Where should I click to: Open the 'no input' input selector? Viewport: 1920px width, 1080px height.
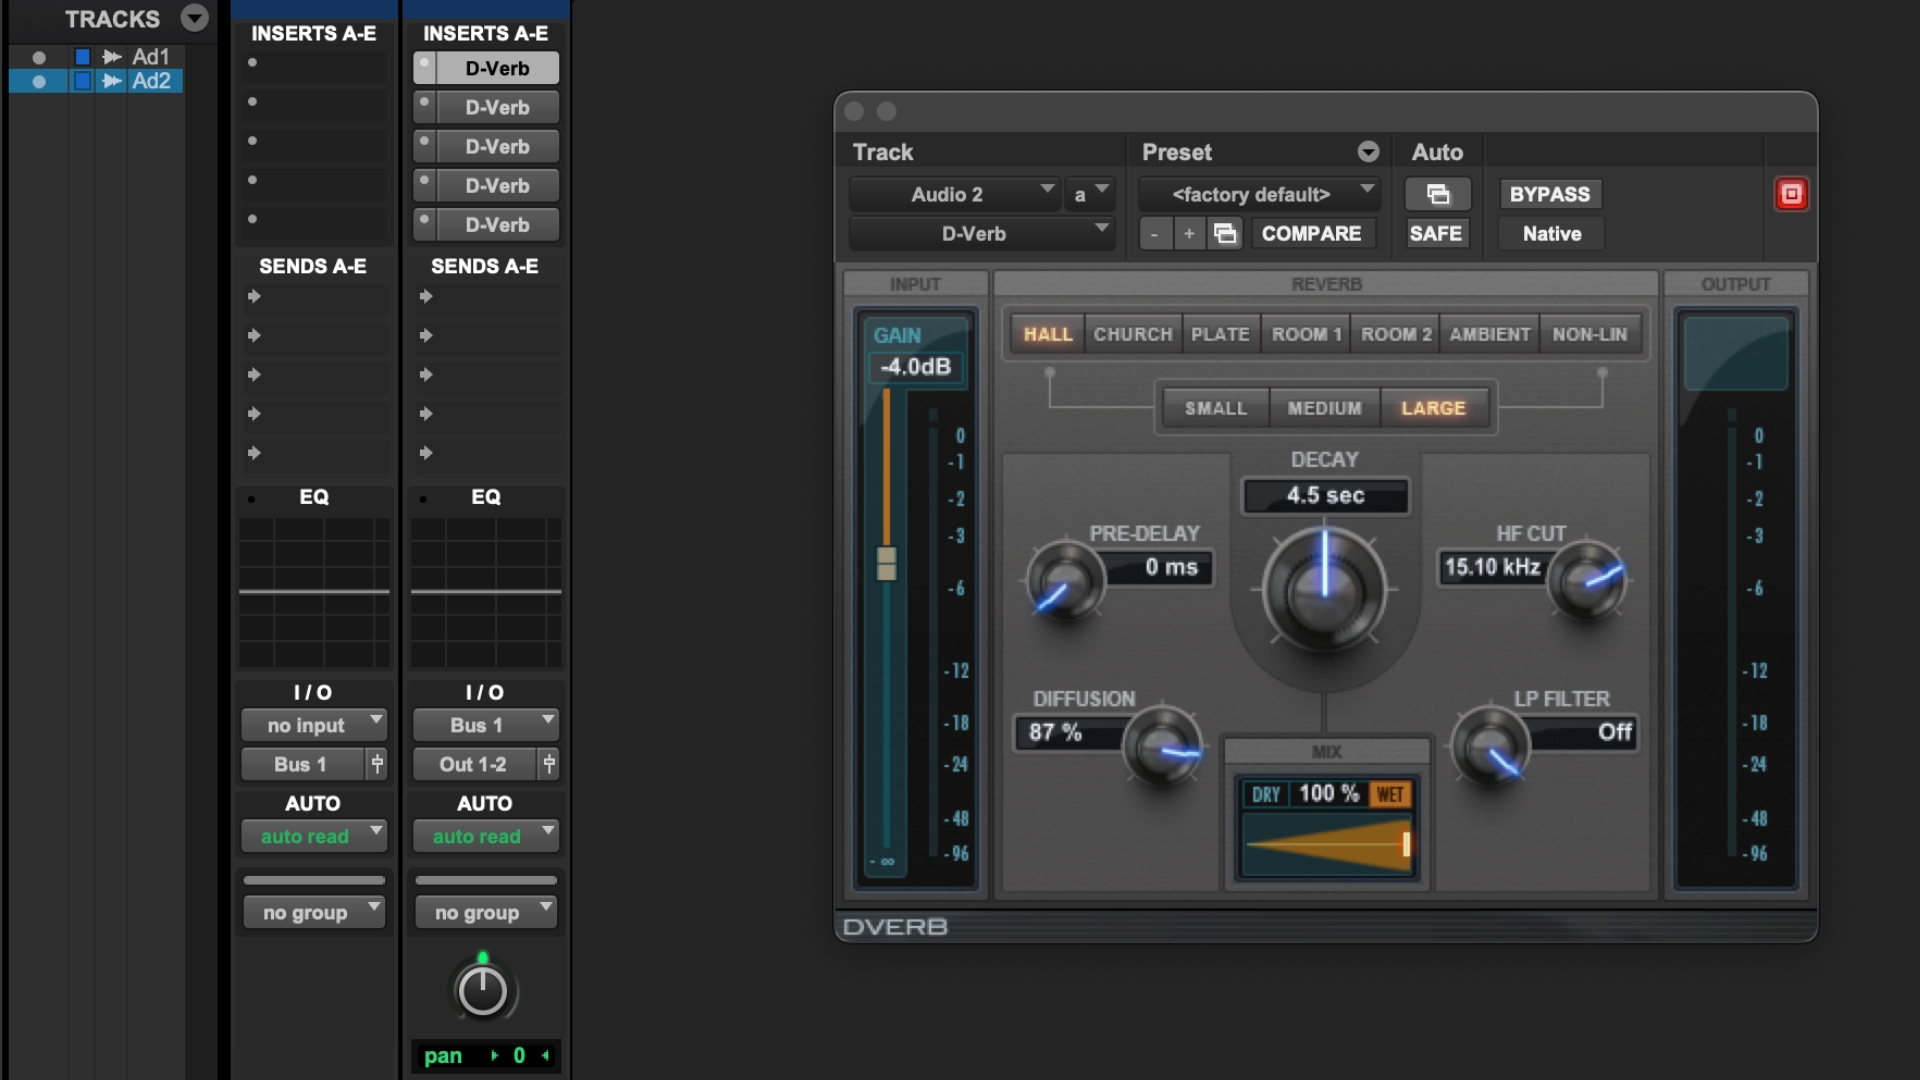(x=314, y=725)
